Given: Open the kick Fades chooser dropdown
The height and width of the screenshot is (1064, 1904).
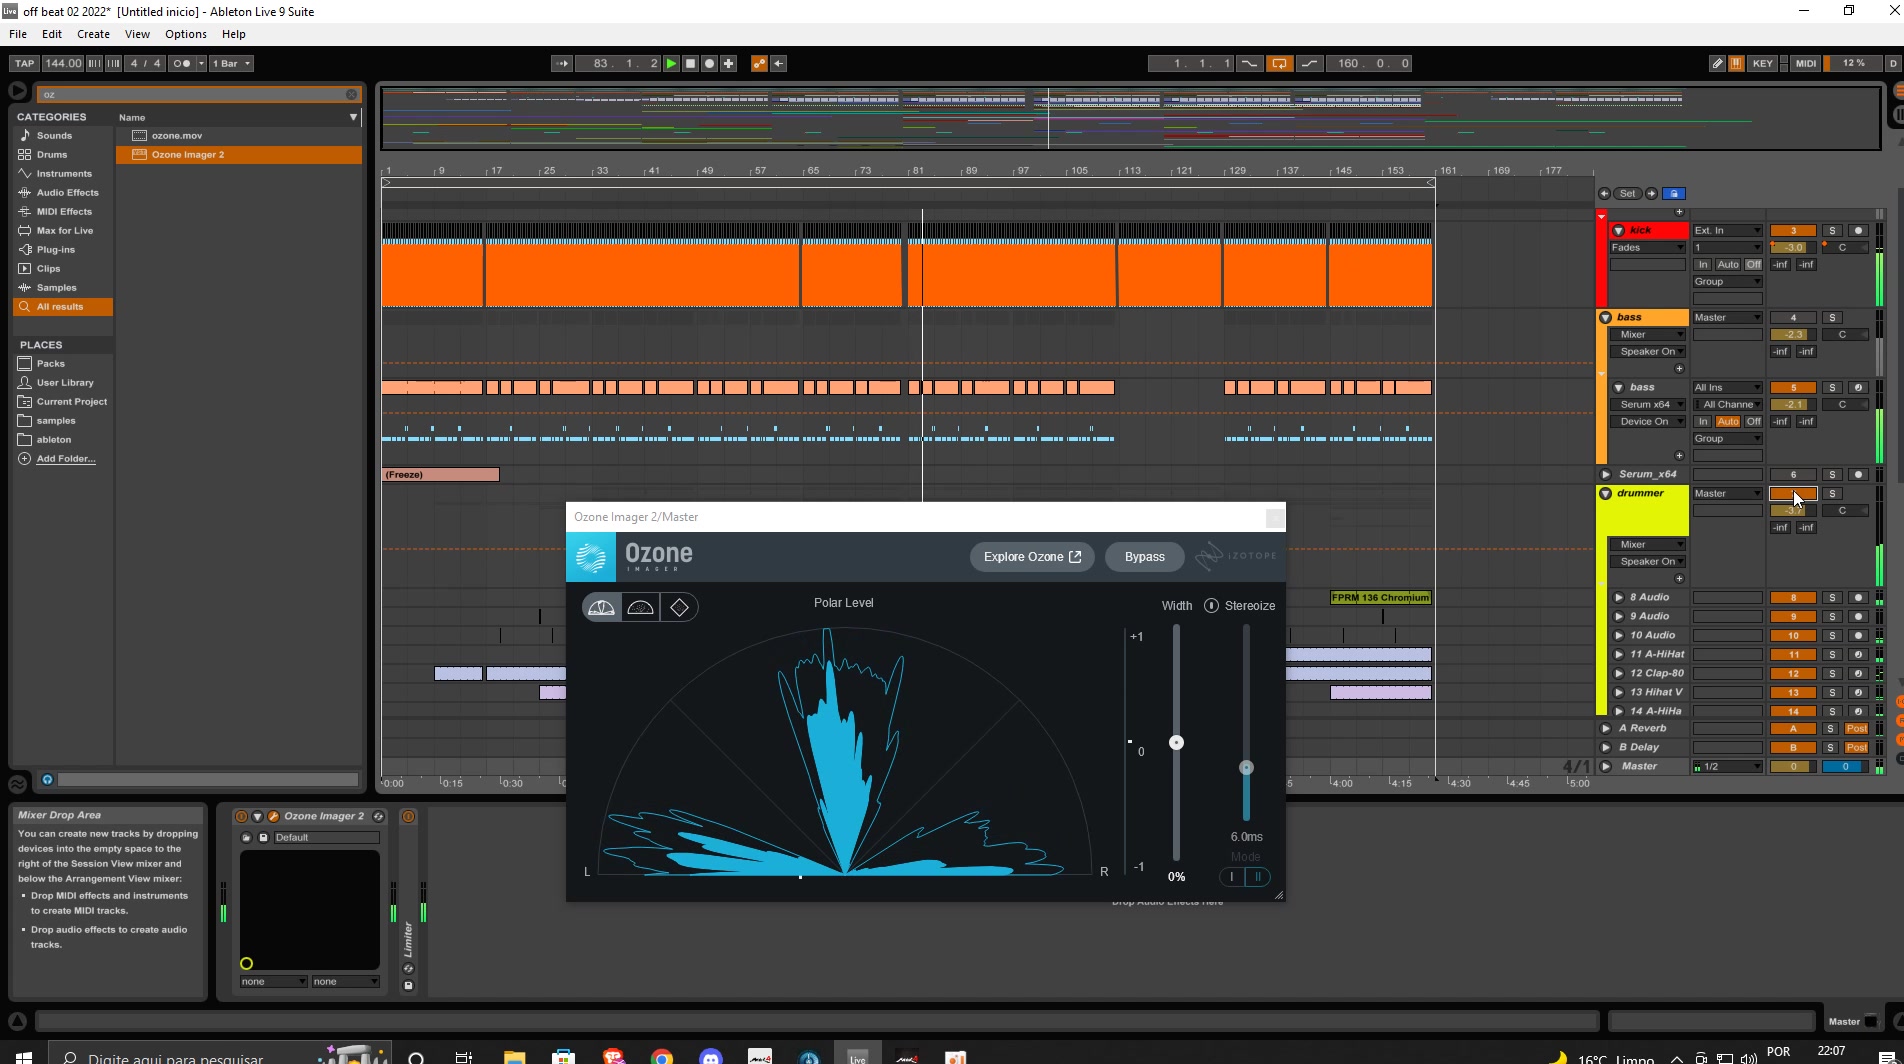Looking at the screenshot, I should [x=1647, y=248].
